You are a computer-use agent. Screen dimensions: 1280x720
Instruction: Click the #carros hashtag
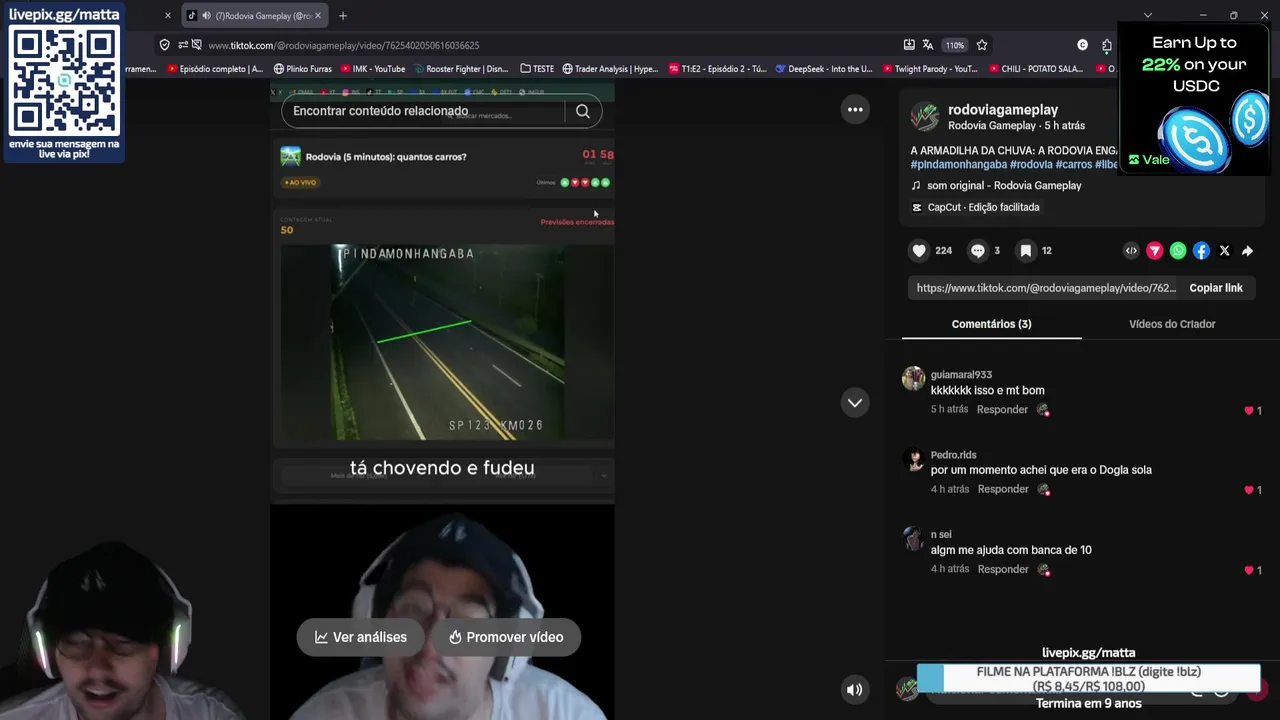tap(1074, 164)
